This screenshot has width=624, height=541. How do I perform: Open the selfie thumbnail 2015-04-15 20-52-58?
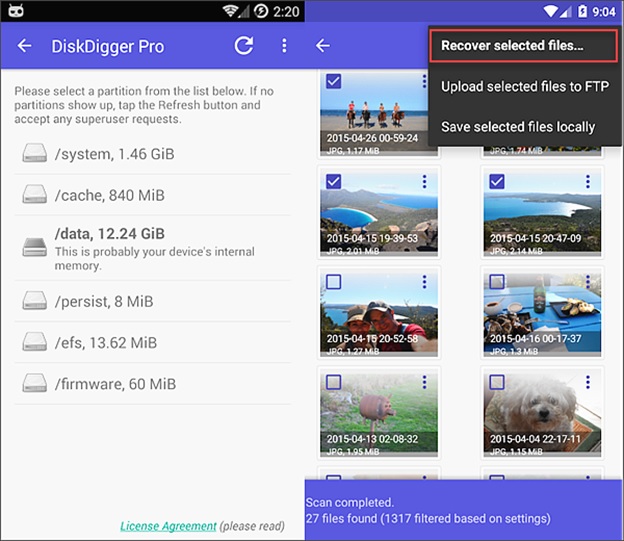[x=379, y=314]
